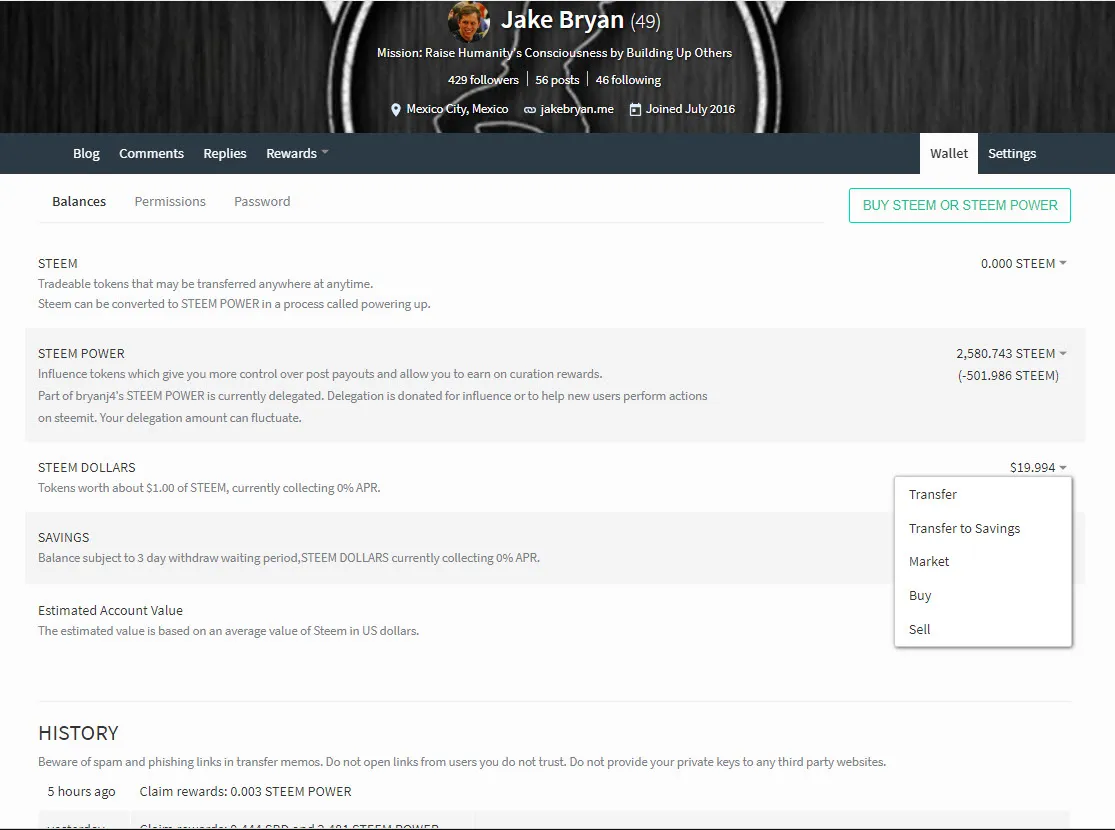Expand the Rewards dropdown menu

297,153
